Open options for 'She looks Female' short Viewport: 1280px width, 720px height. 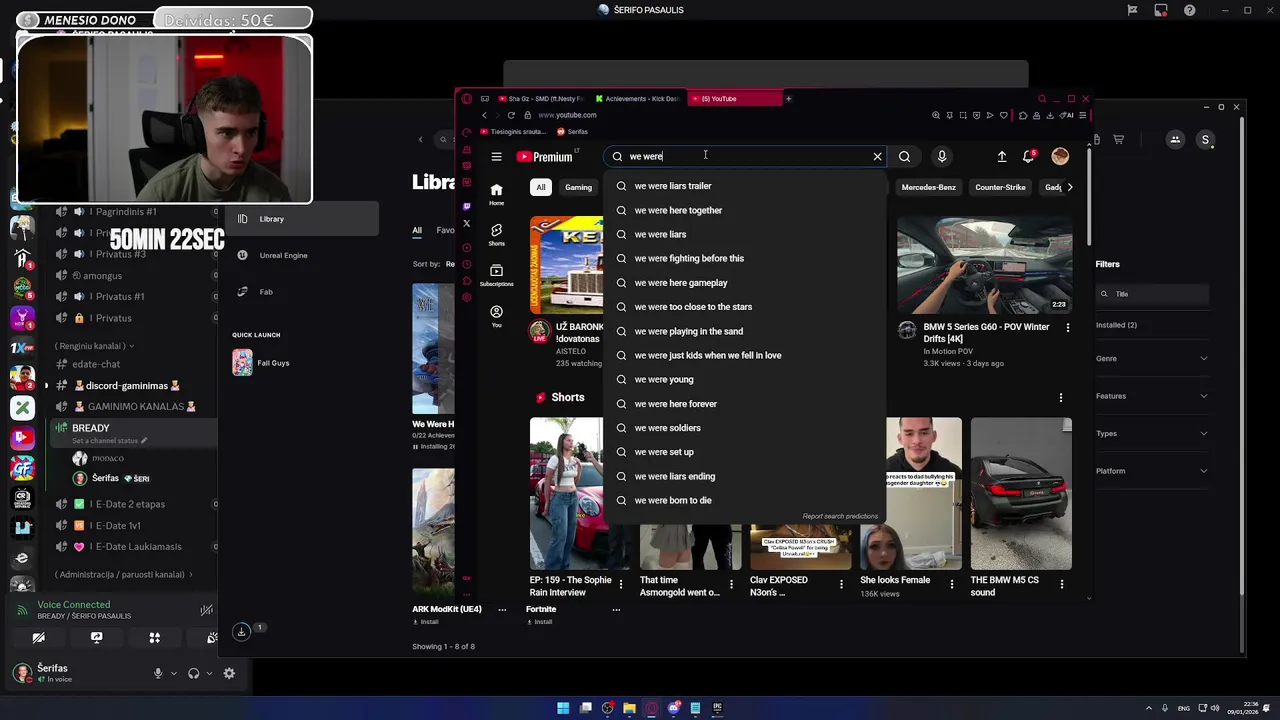pos(951,584)
